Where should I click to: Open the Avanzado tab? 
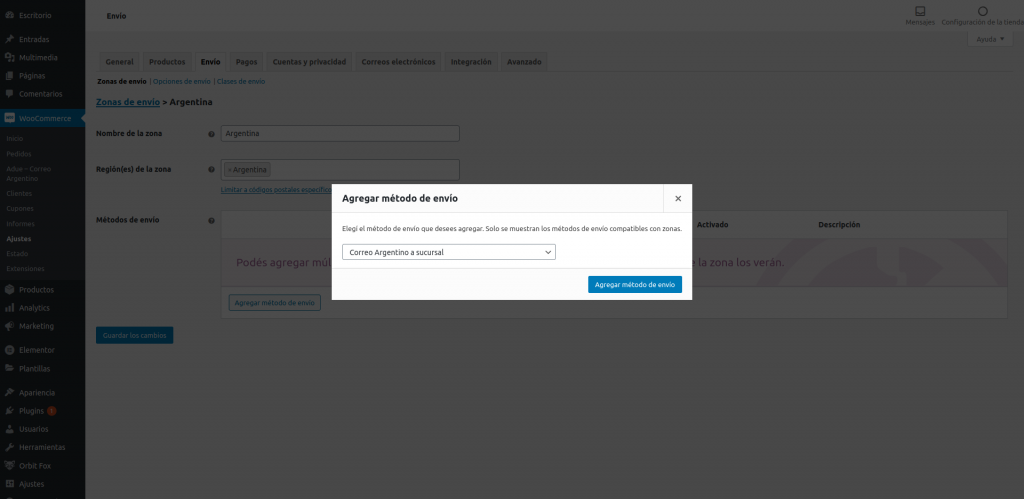pyautogui.click(x=524, y=62)
